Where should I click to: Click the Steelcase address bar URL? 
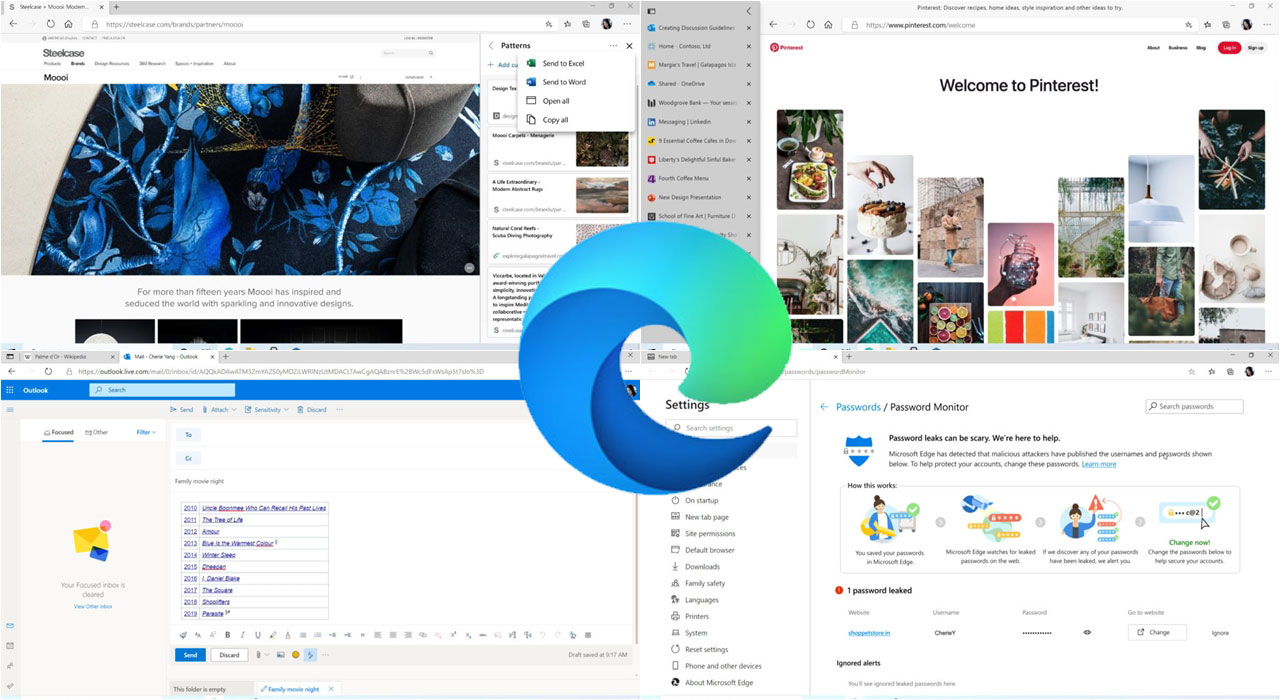(x=173, y=24)
